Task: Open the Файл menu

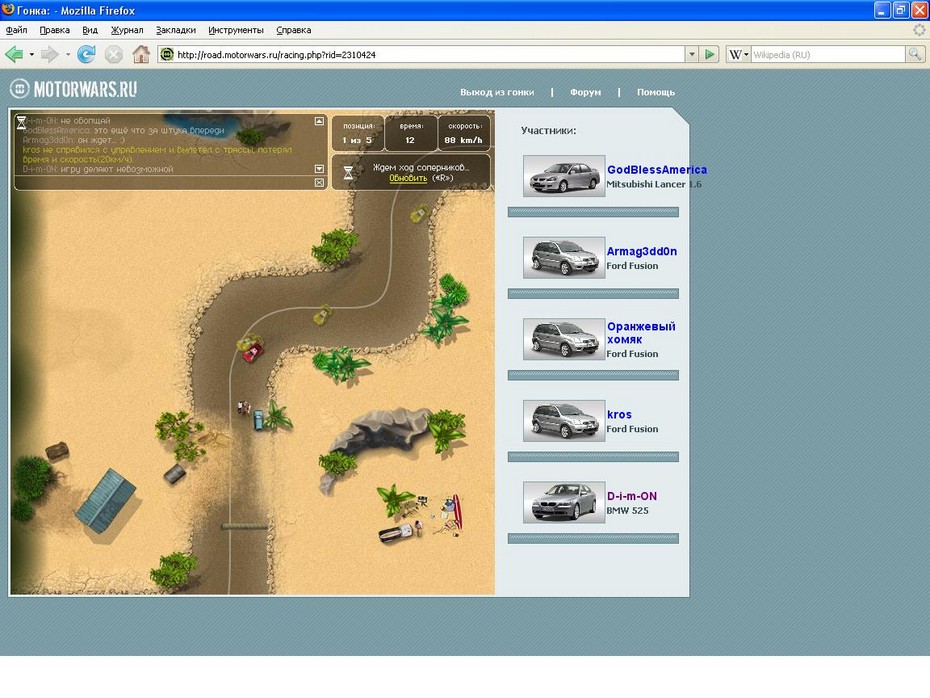Action: 17,30
